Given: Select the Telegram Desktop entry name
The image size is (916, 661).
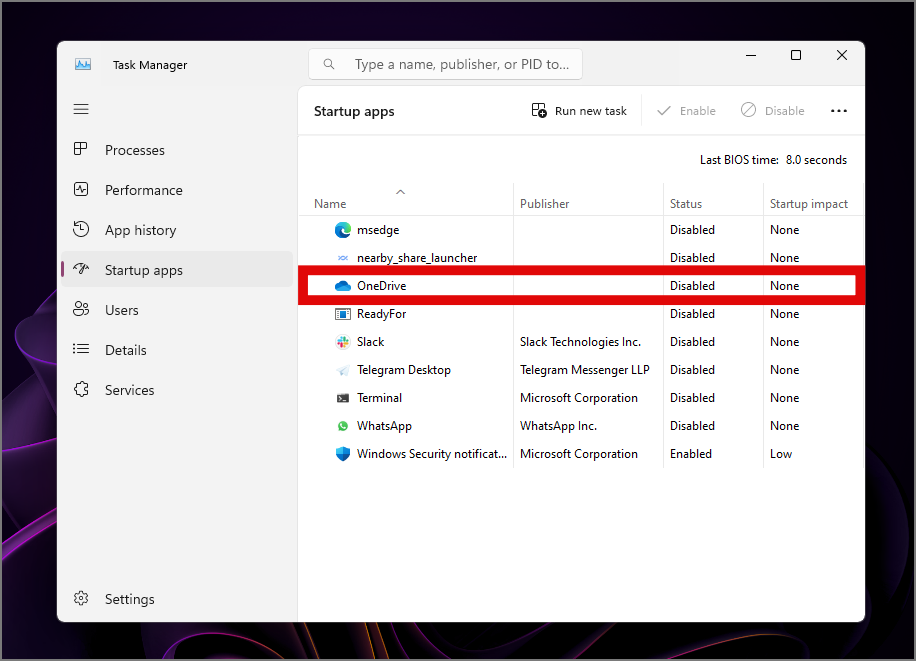Looking at the screenshot, I should click(404, 370).
